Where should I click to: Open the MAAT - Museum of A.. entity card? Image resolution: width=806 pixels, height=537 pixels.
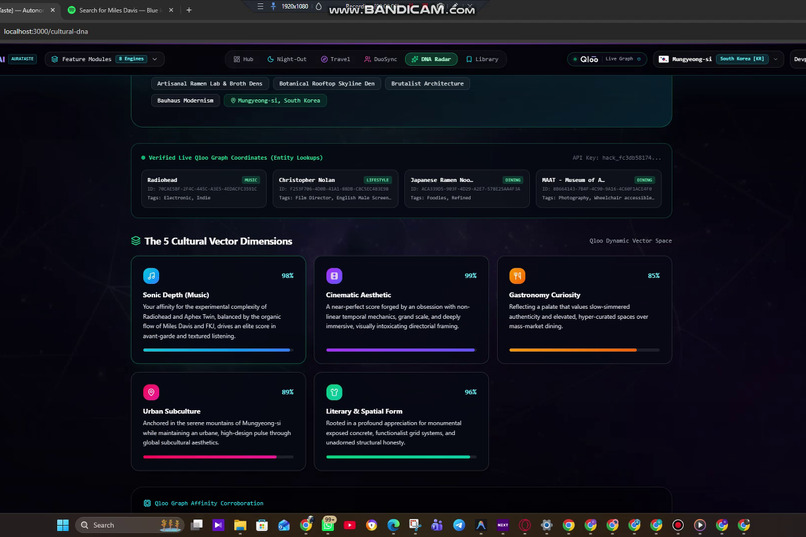(598, 189)
